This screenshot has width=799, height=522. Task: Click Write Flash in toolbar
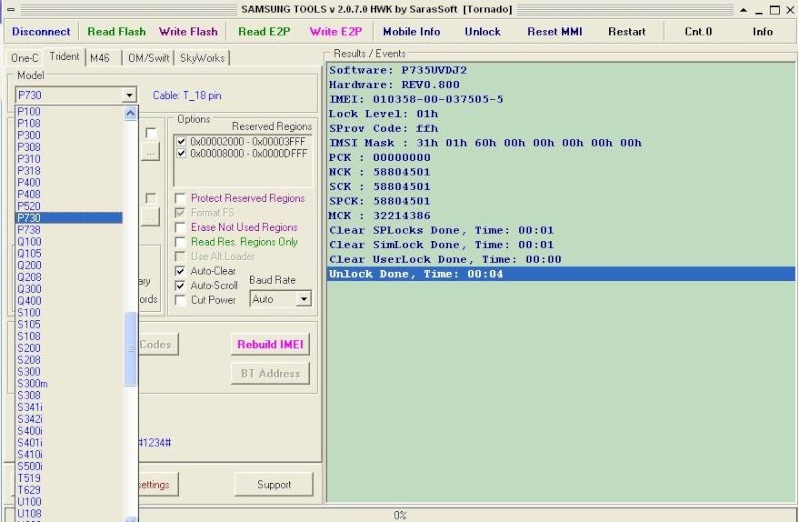(x=188, y=32)
